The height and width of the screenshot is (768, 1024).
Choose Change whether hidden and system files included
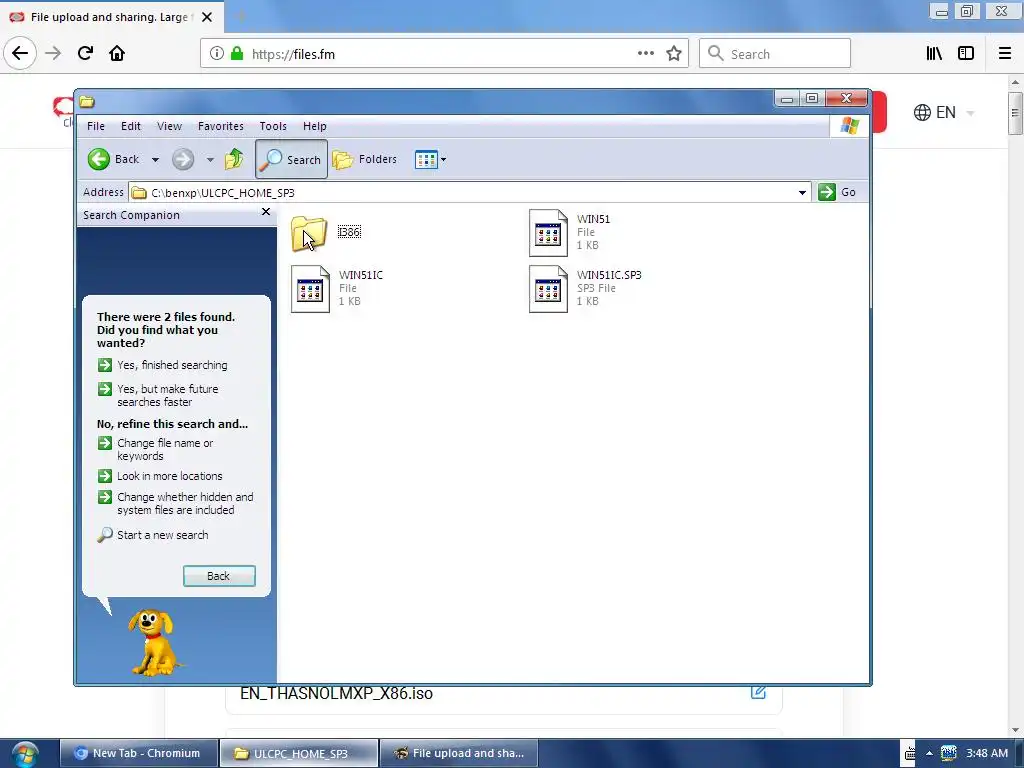[176, 504]
